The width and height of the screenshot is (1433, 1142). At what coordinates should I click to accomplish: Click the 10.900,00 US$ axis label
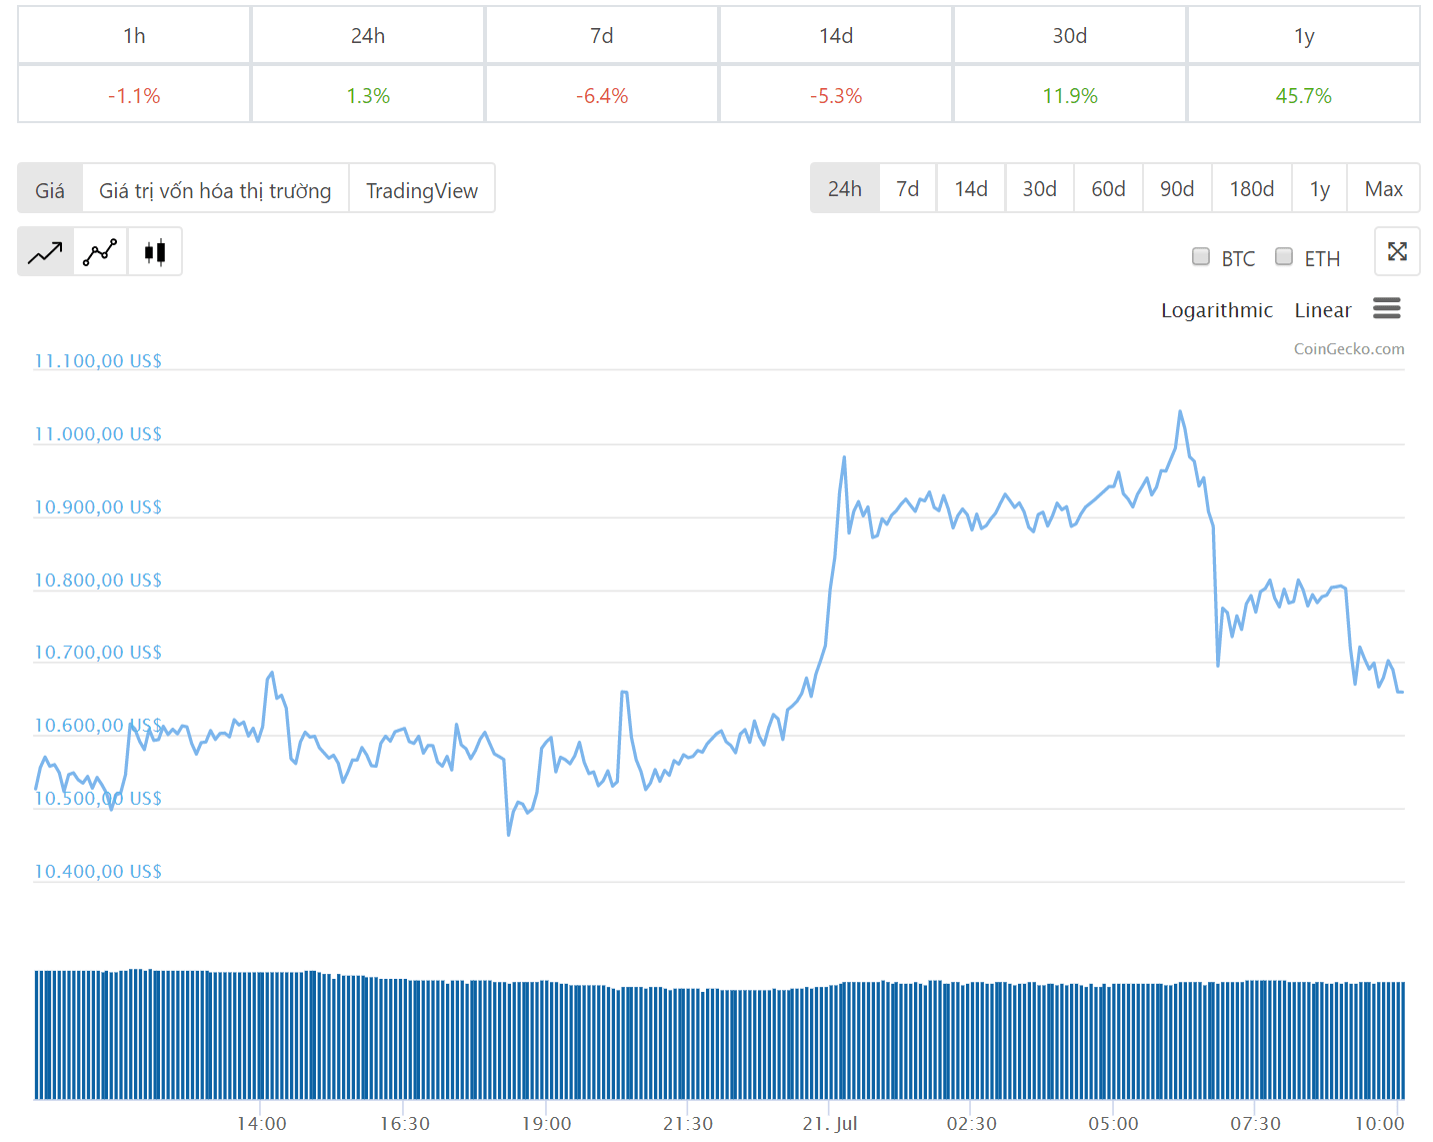coord(98,506)
